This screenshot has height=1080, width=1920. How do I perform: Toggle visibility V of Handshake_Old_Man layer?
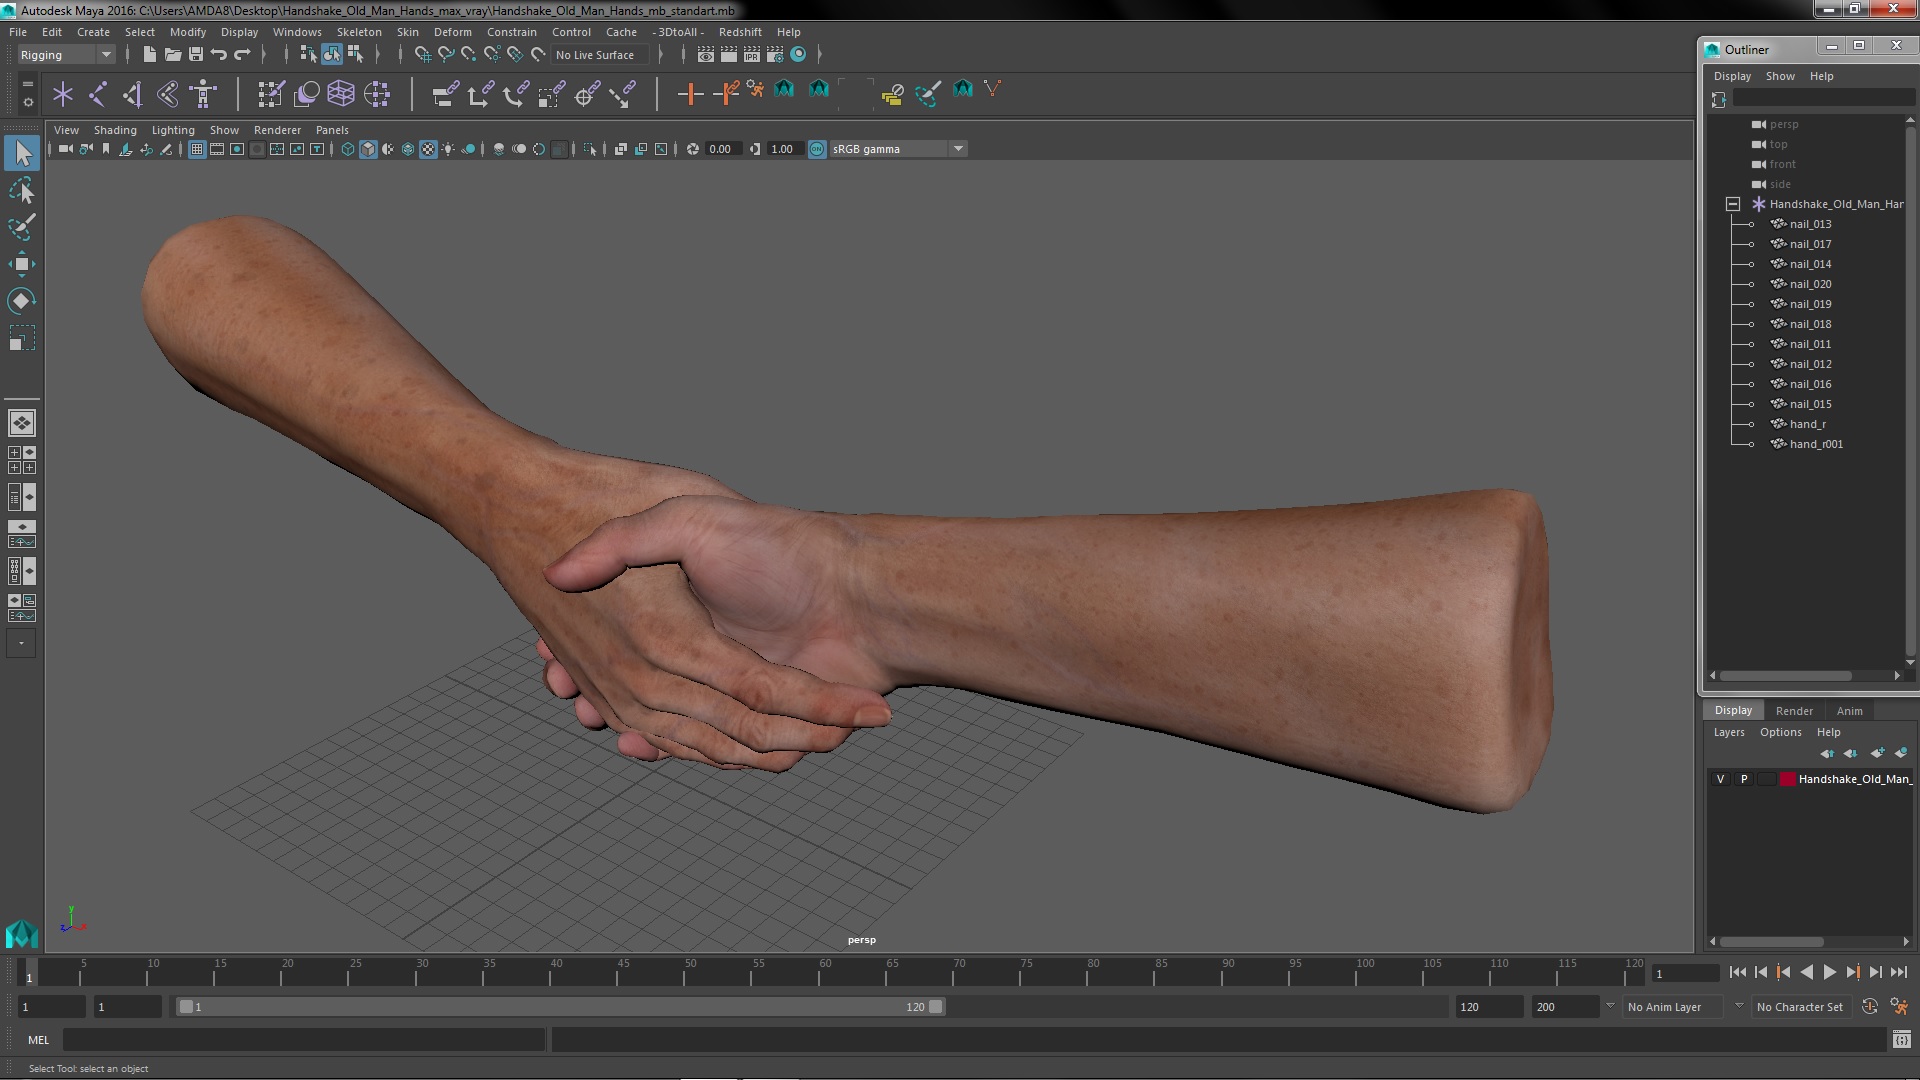point(1720,779)
